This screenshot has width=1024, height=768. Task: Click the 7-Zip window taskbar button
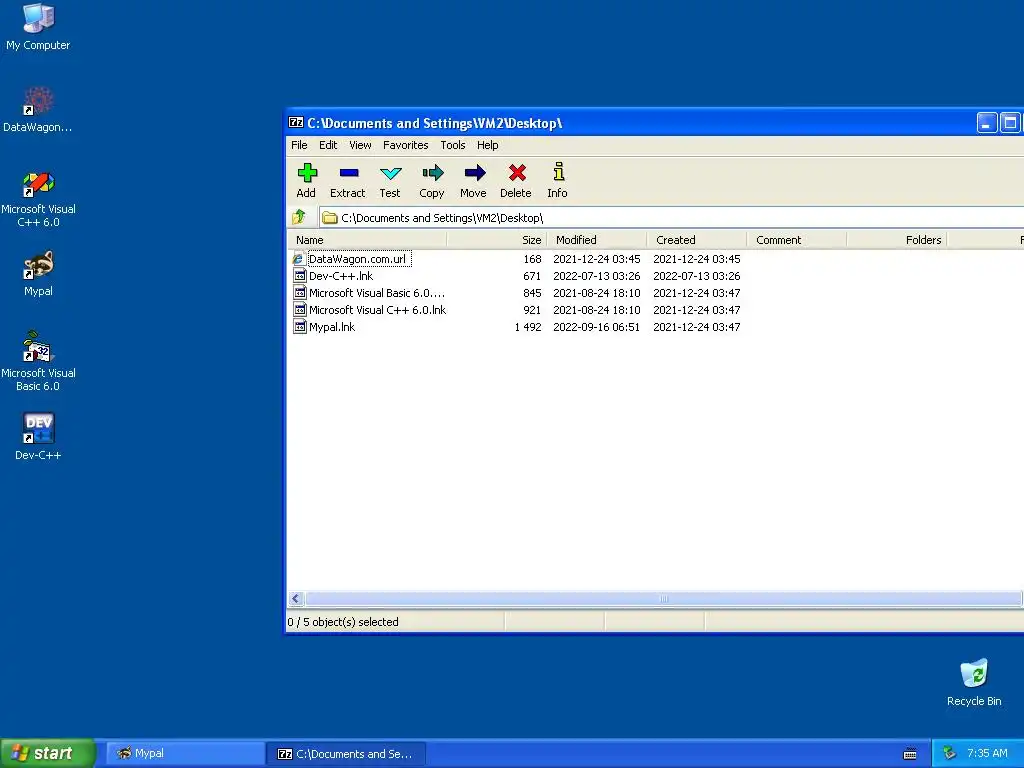tap(346, 754)
